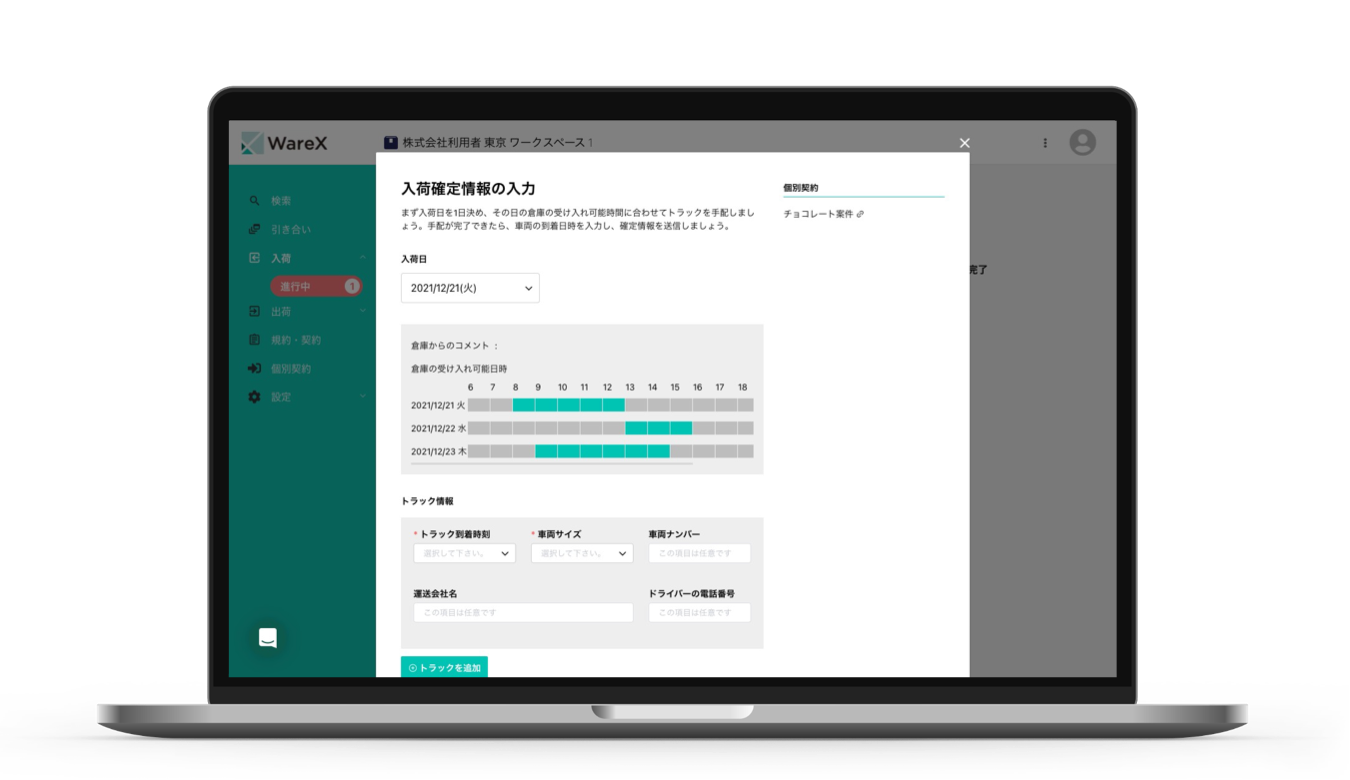
Task: Open the 入荷日 date dropdown
Action: (470, 288)
